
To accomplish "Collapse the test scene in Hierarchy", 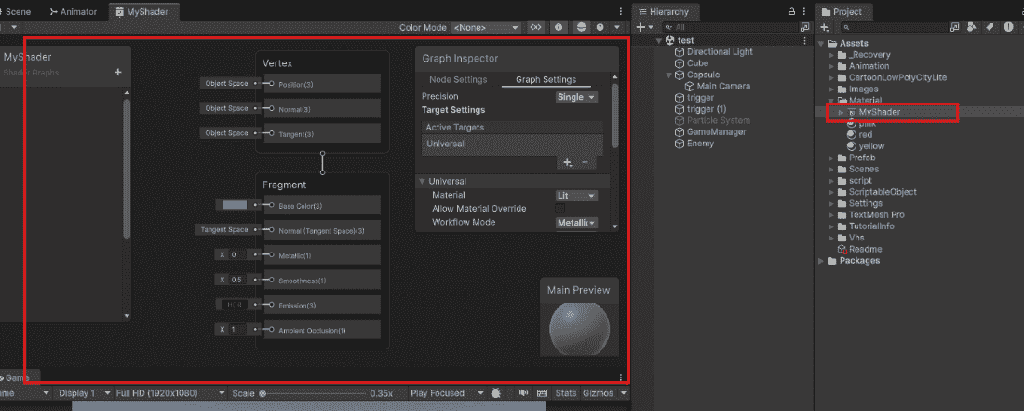I will (x=659, y=41).
